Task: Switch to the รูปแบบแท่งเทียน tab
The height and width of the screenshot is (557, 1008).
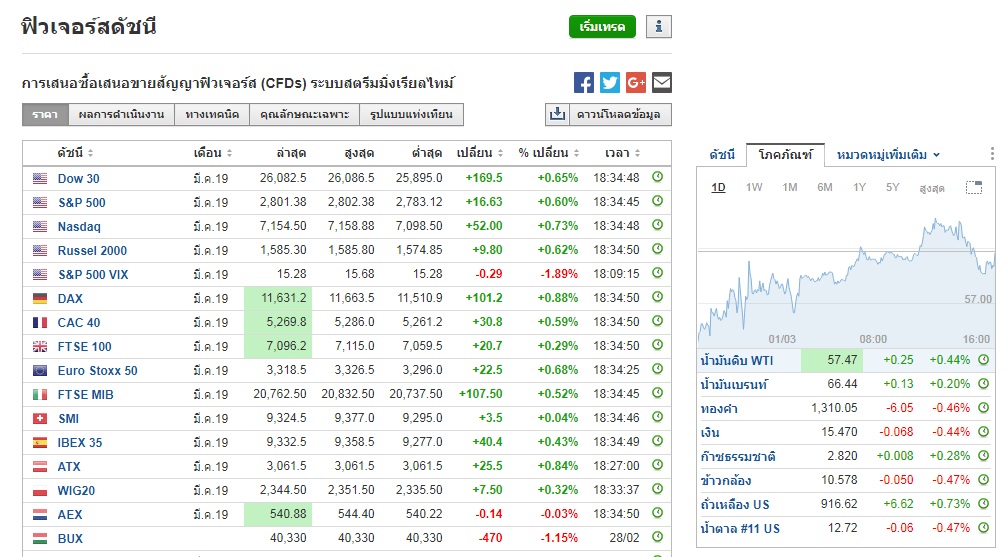Action: [x=411, y=114]
